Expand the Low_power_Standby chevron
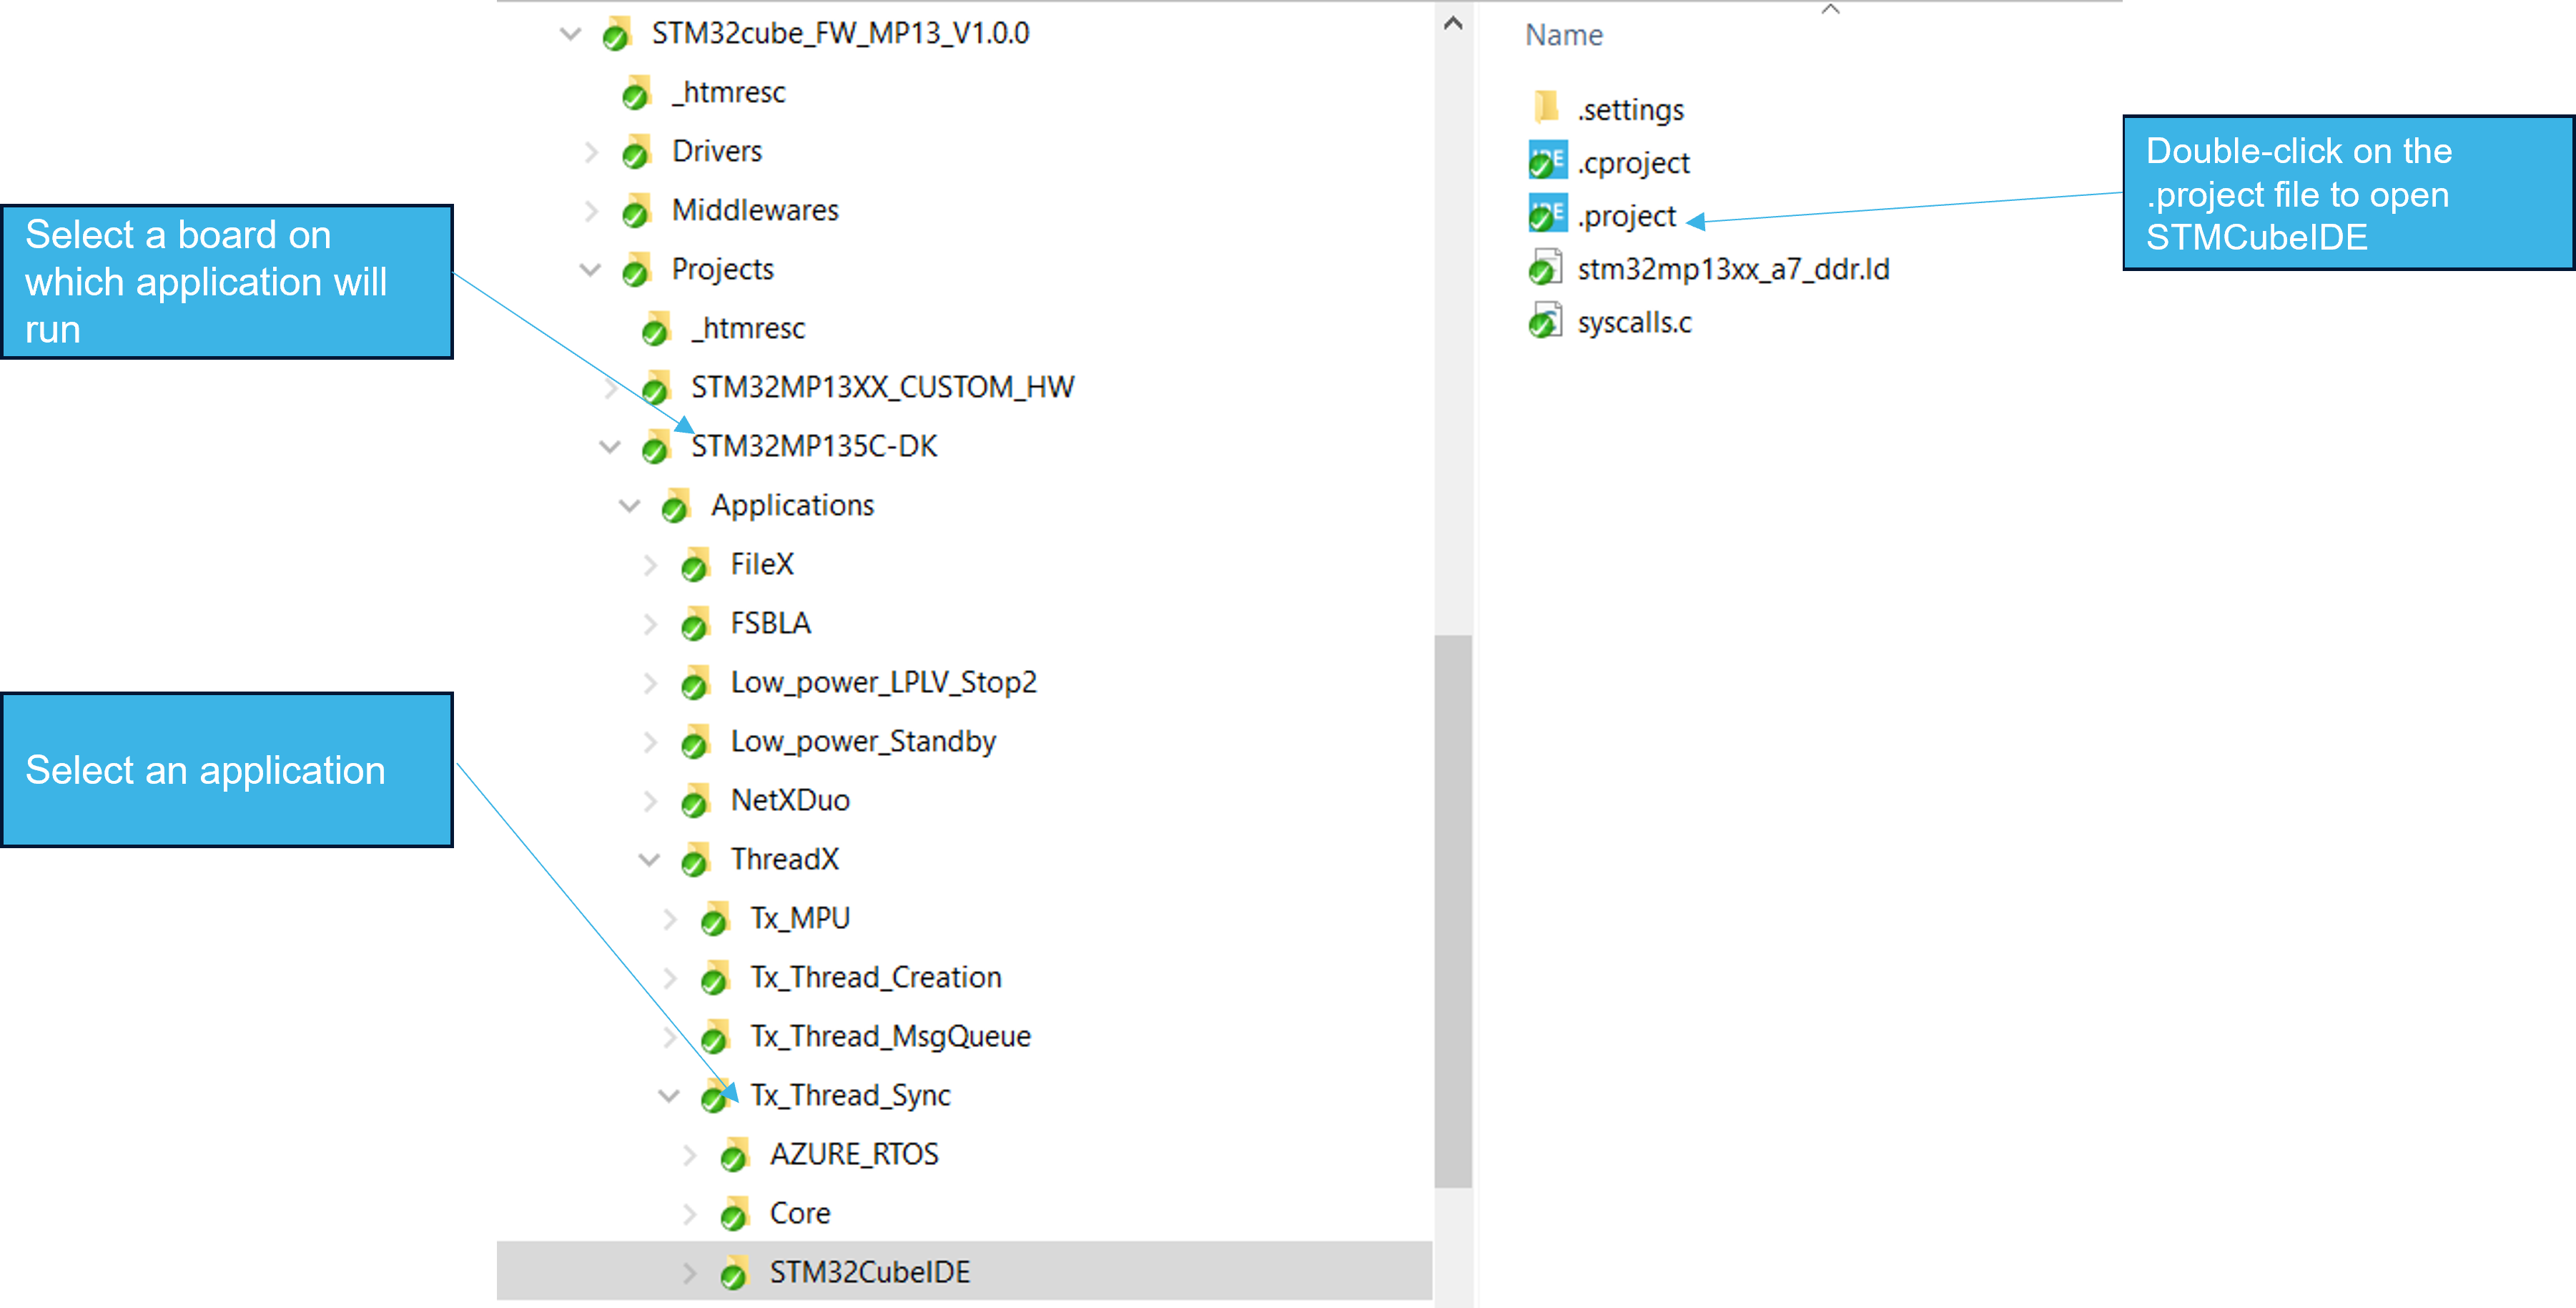 [650, 742]
